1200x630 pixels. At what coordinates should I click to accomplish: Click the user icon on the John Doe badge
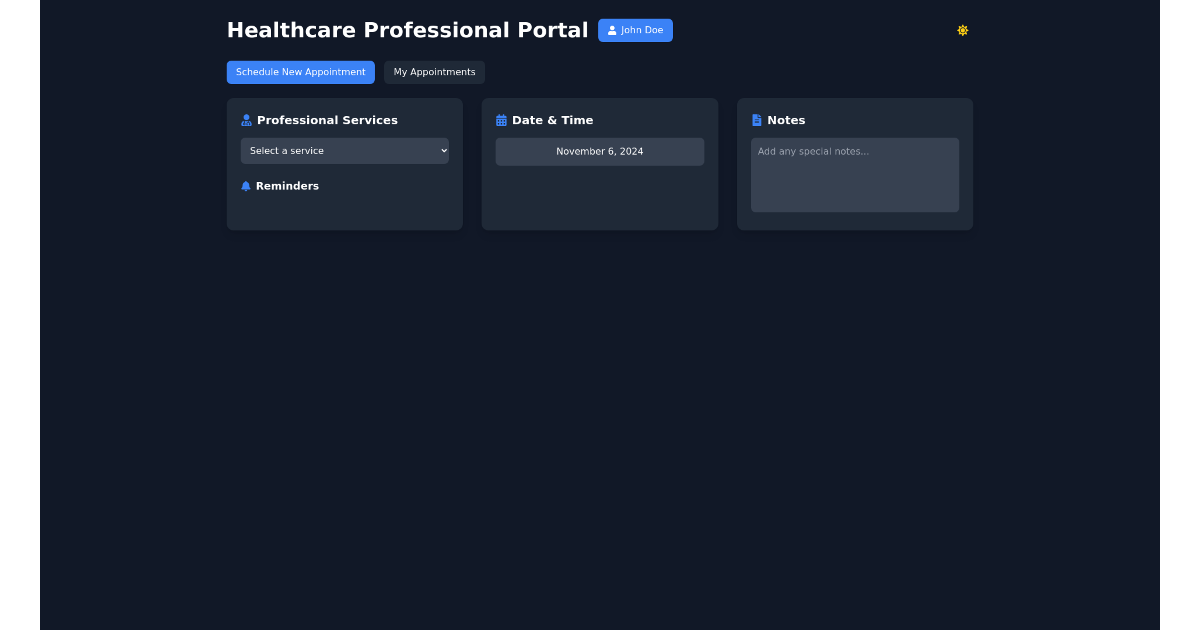pos(612,30)
